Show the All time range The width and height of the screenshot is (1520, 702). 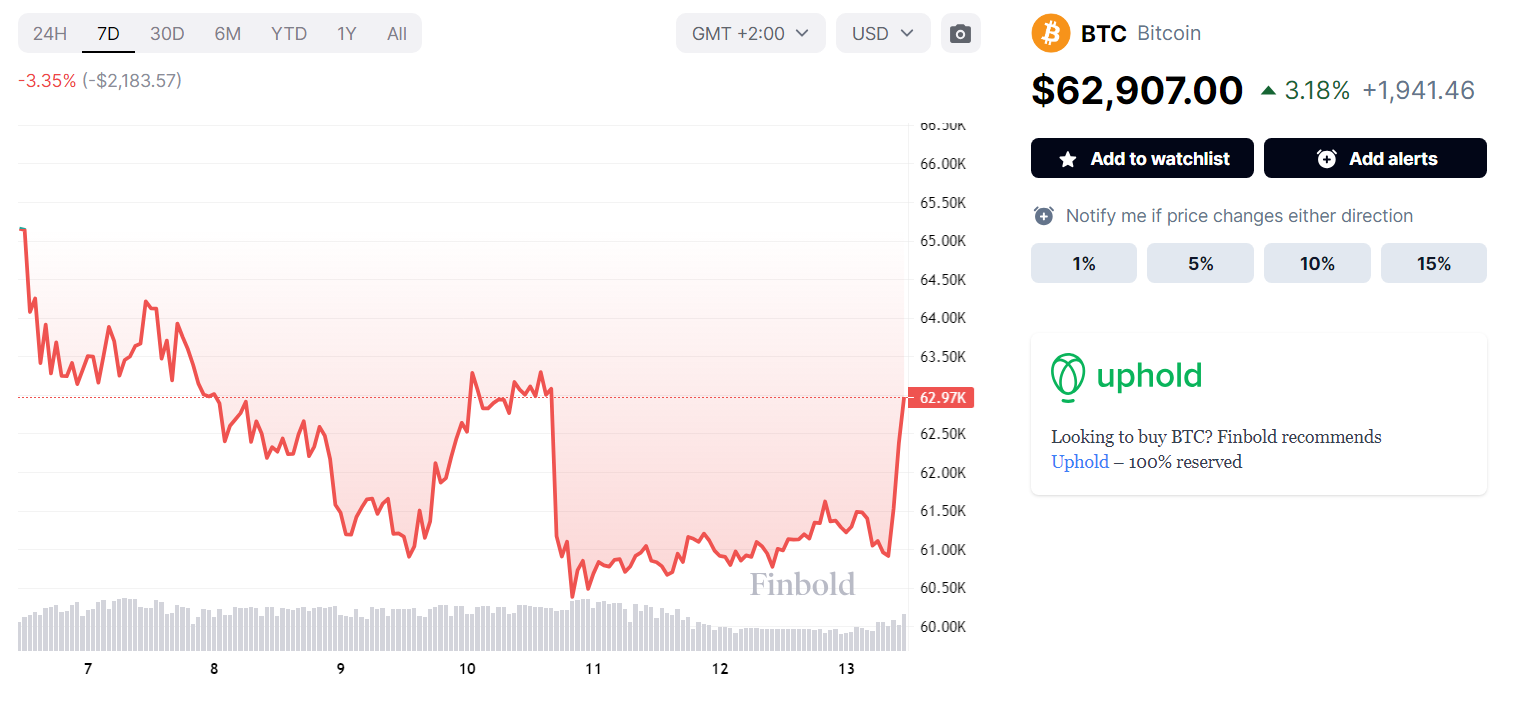click(x=397, y=34)
